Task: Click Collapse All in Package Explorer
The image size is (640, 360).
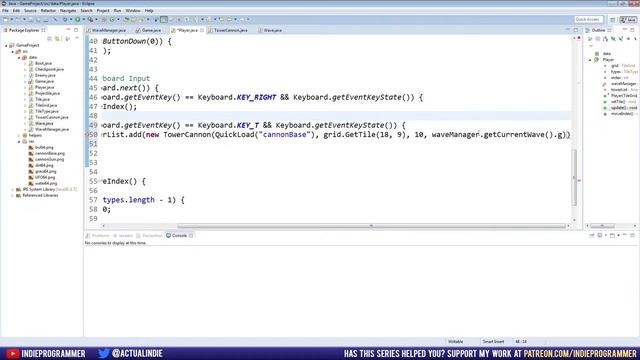Action: [x=49, y=38]
